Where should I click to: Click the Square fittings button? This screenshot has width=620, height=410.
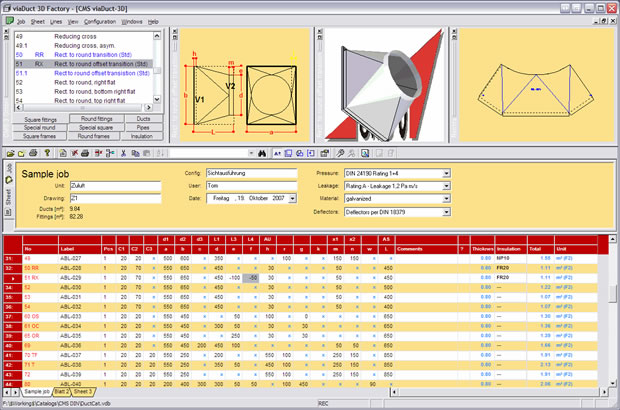pos(40,119)
